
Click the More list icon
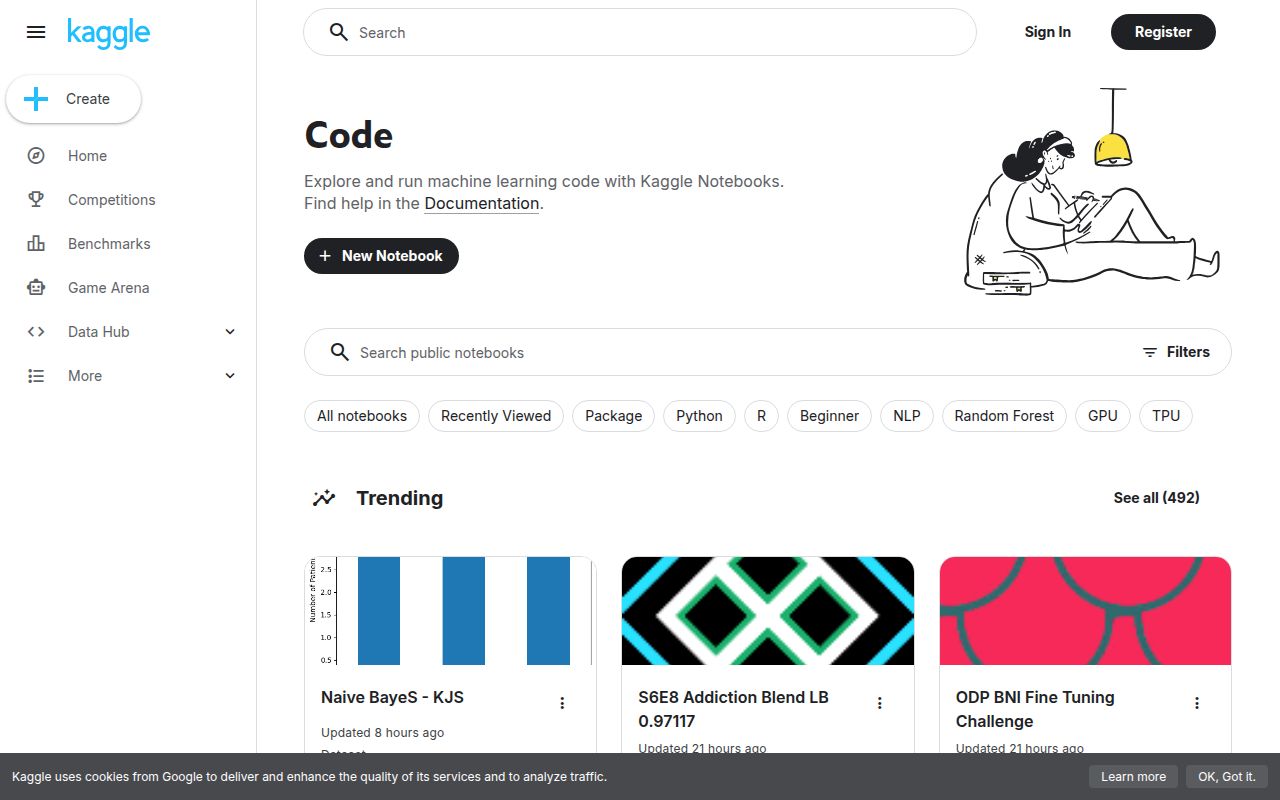[x=36, y=376]
